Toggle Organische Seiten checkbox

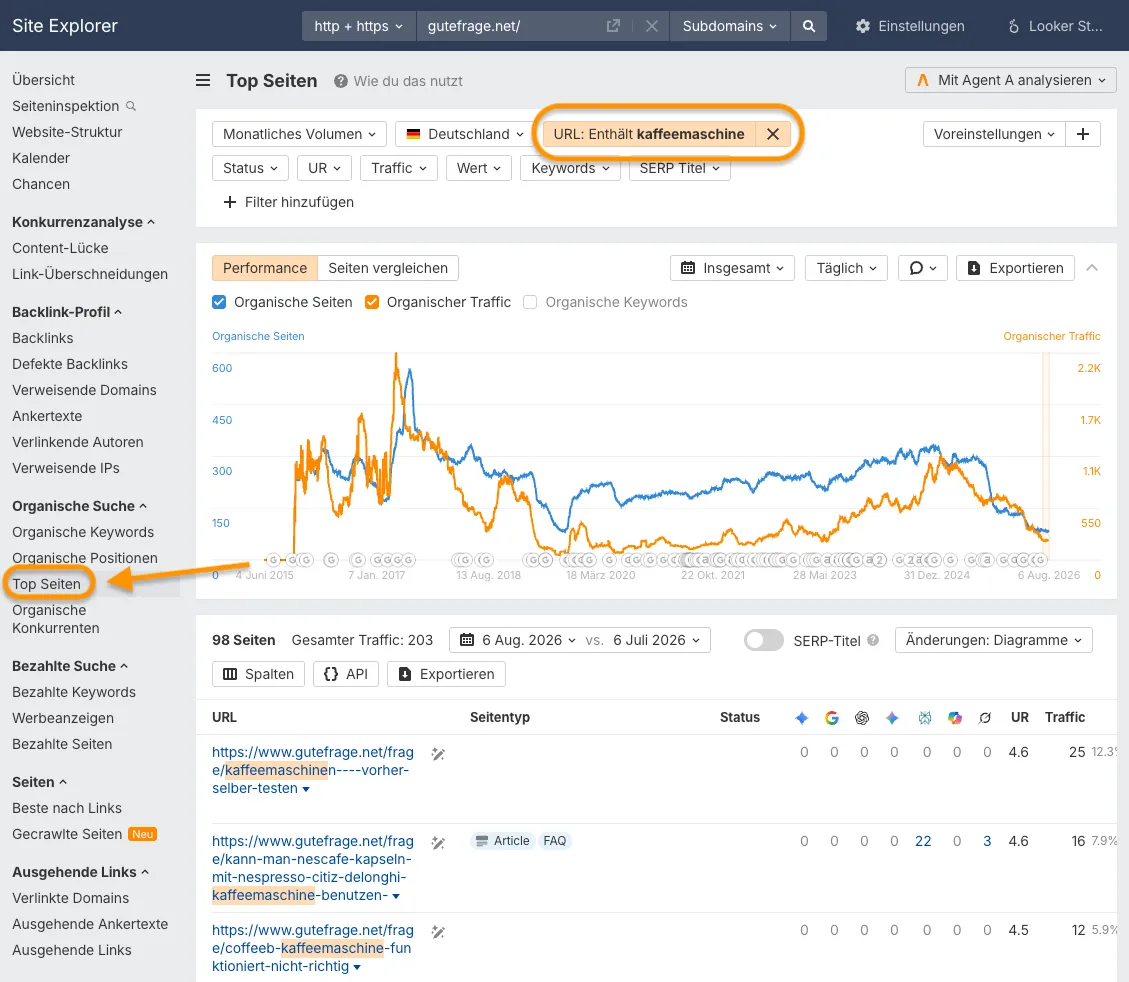click(219, 302)
